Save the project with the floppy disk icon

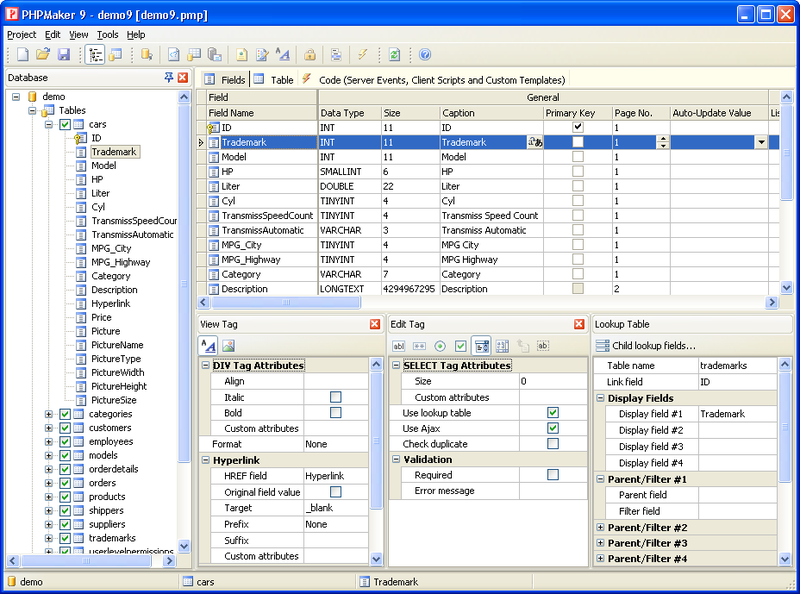pyautogui.click(x=64, y=54)
